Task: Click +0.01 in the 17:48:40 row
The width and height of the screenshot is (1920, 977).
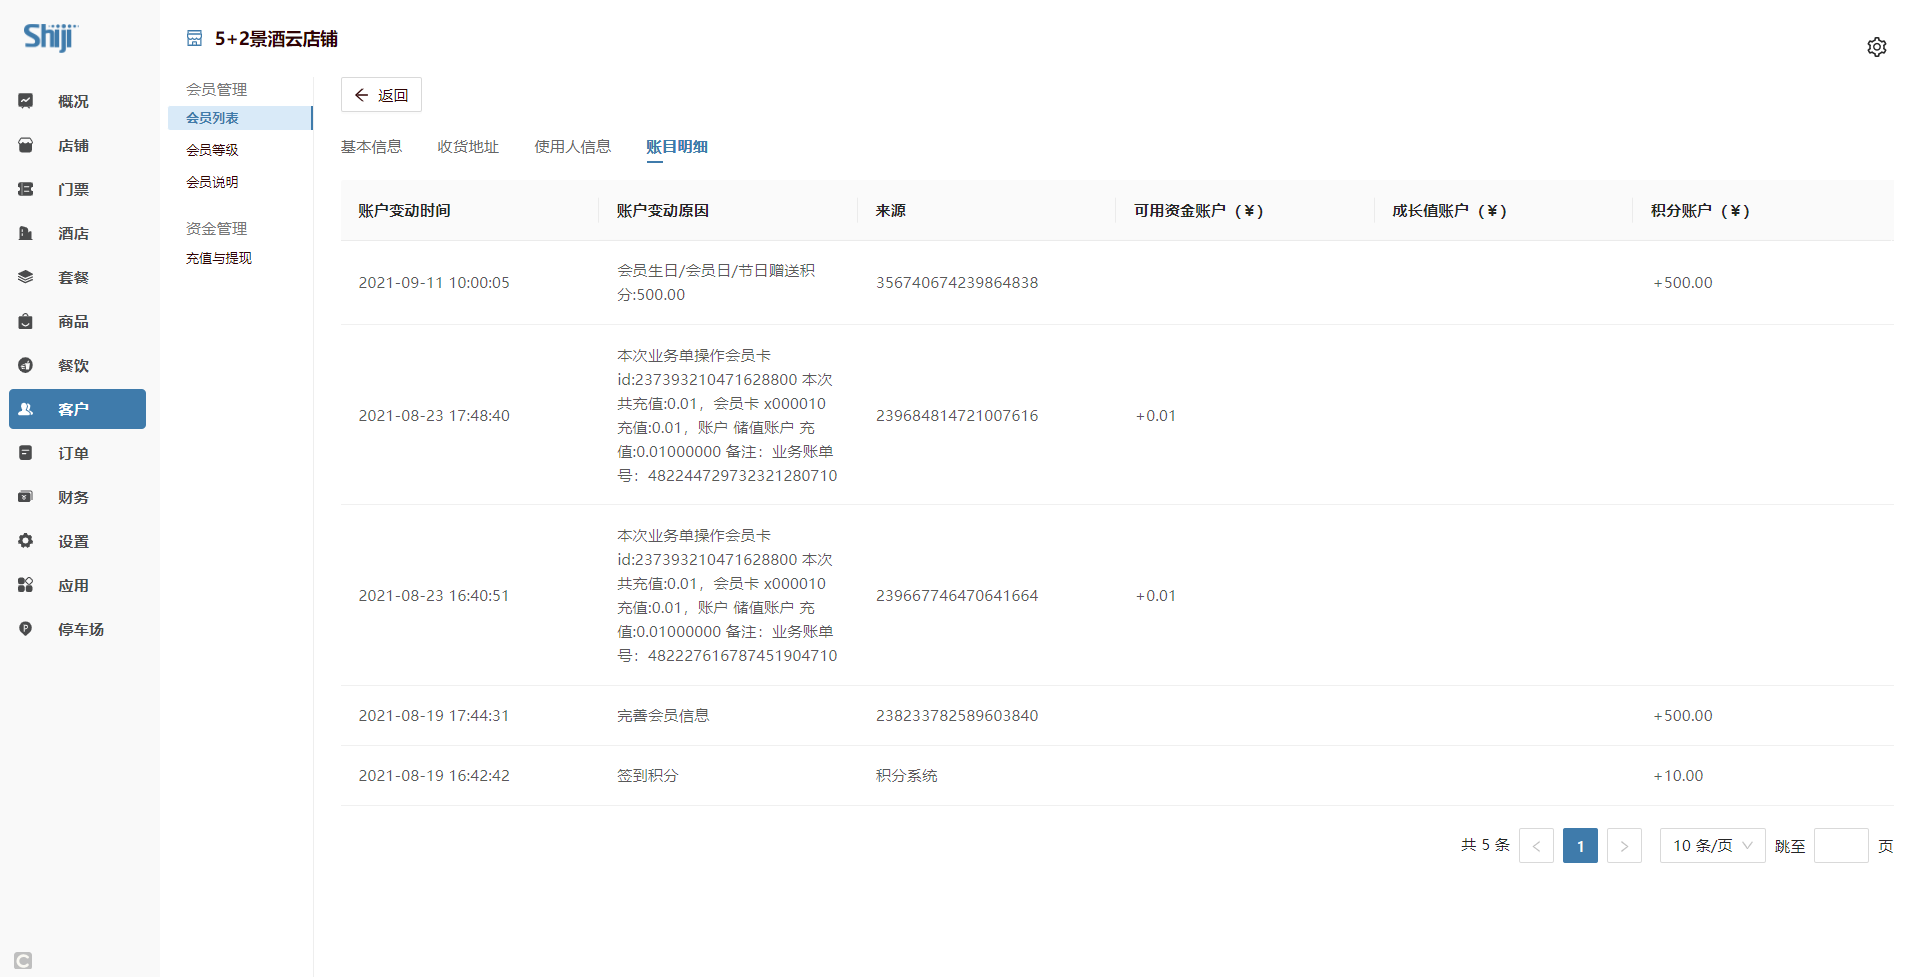Action: pos(1156,416)
